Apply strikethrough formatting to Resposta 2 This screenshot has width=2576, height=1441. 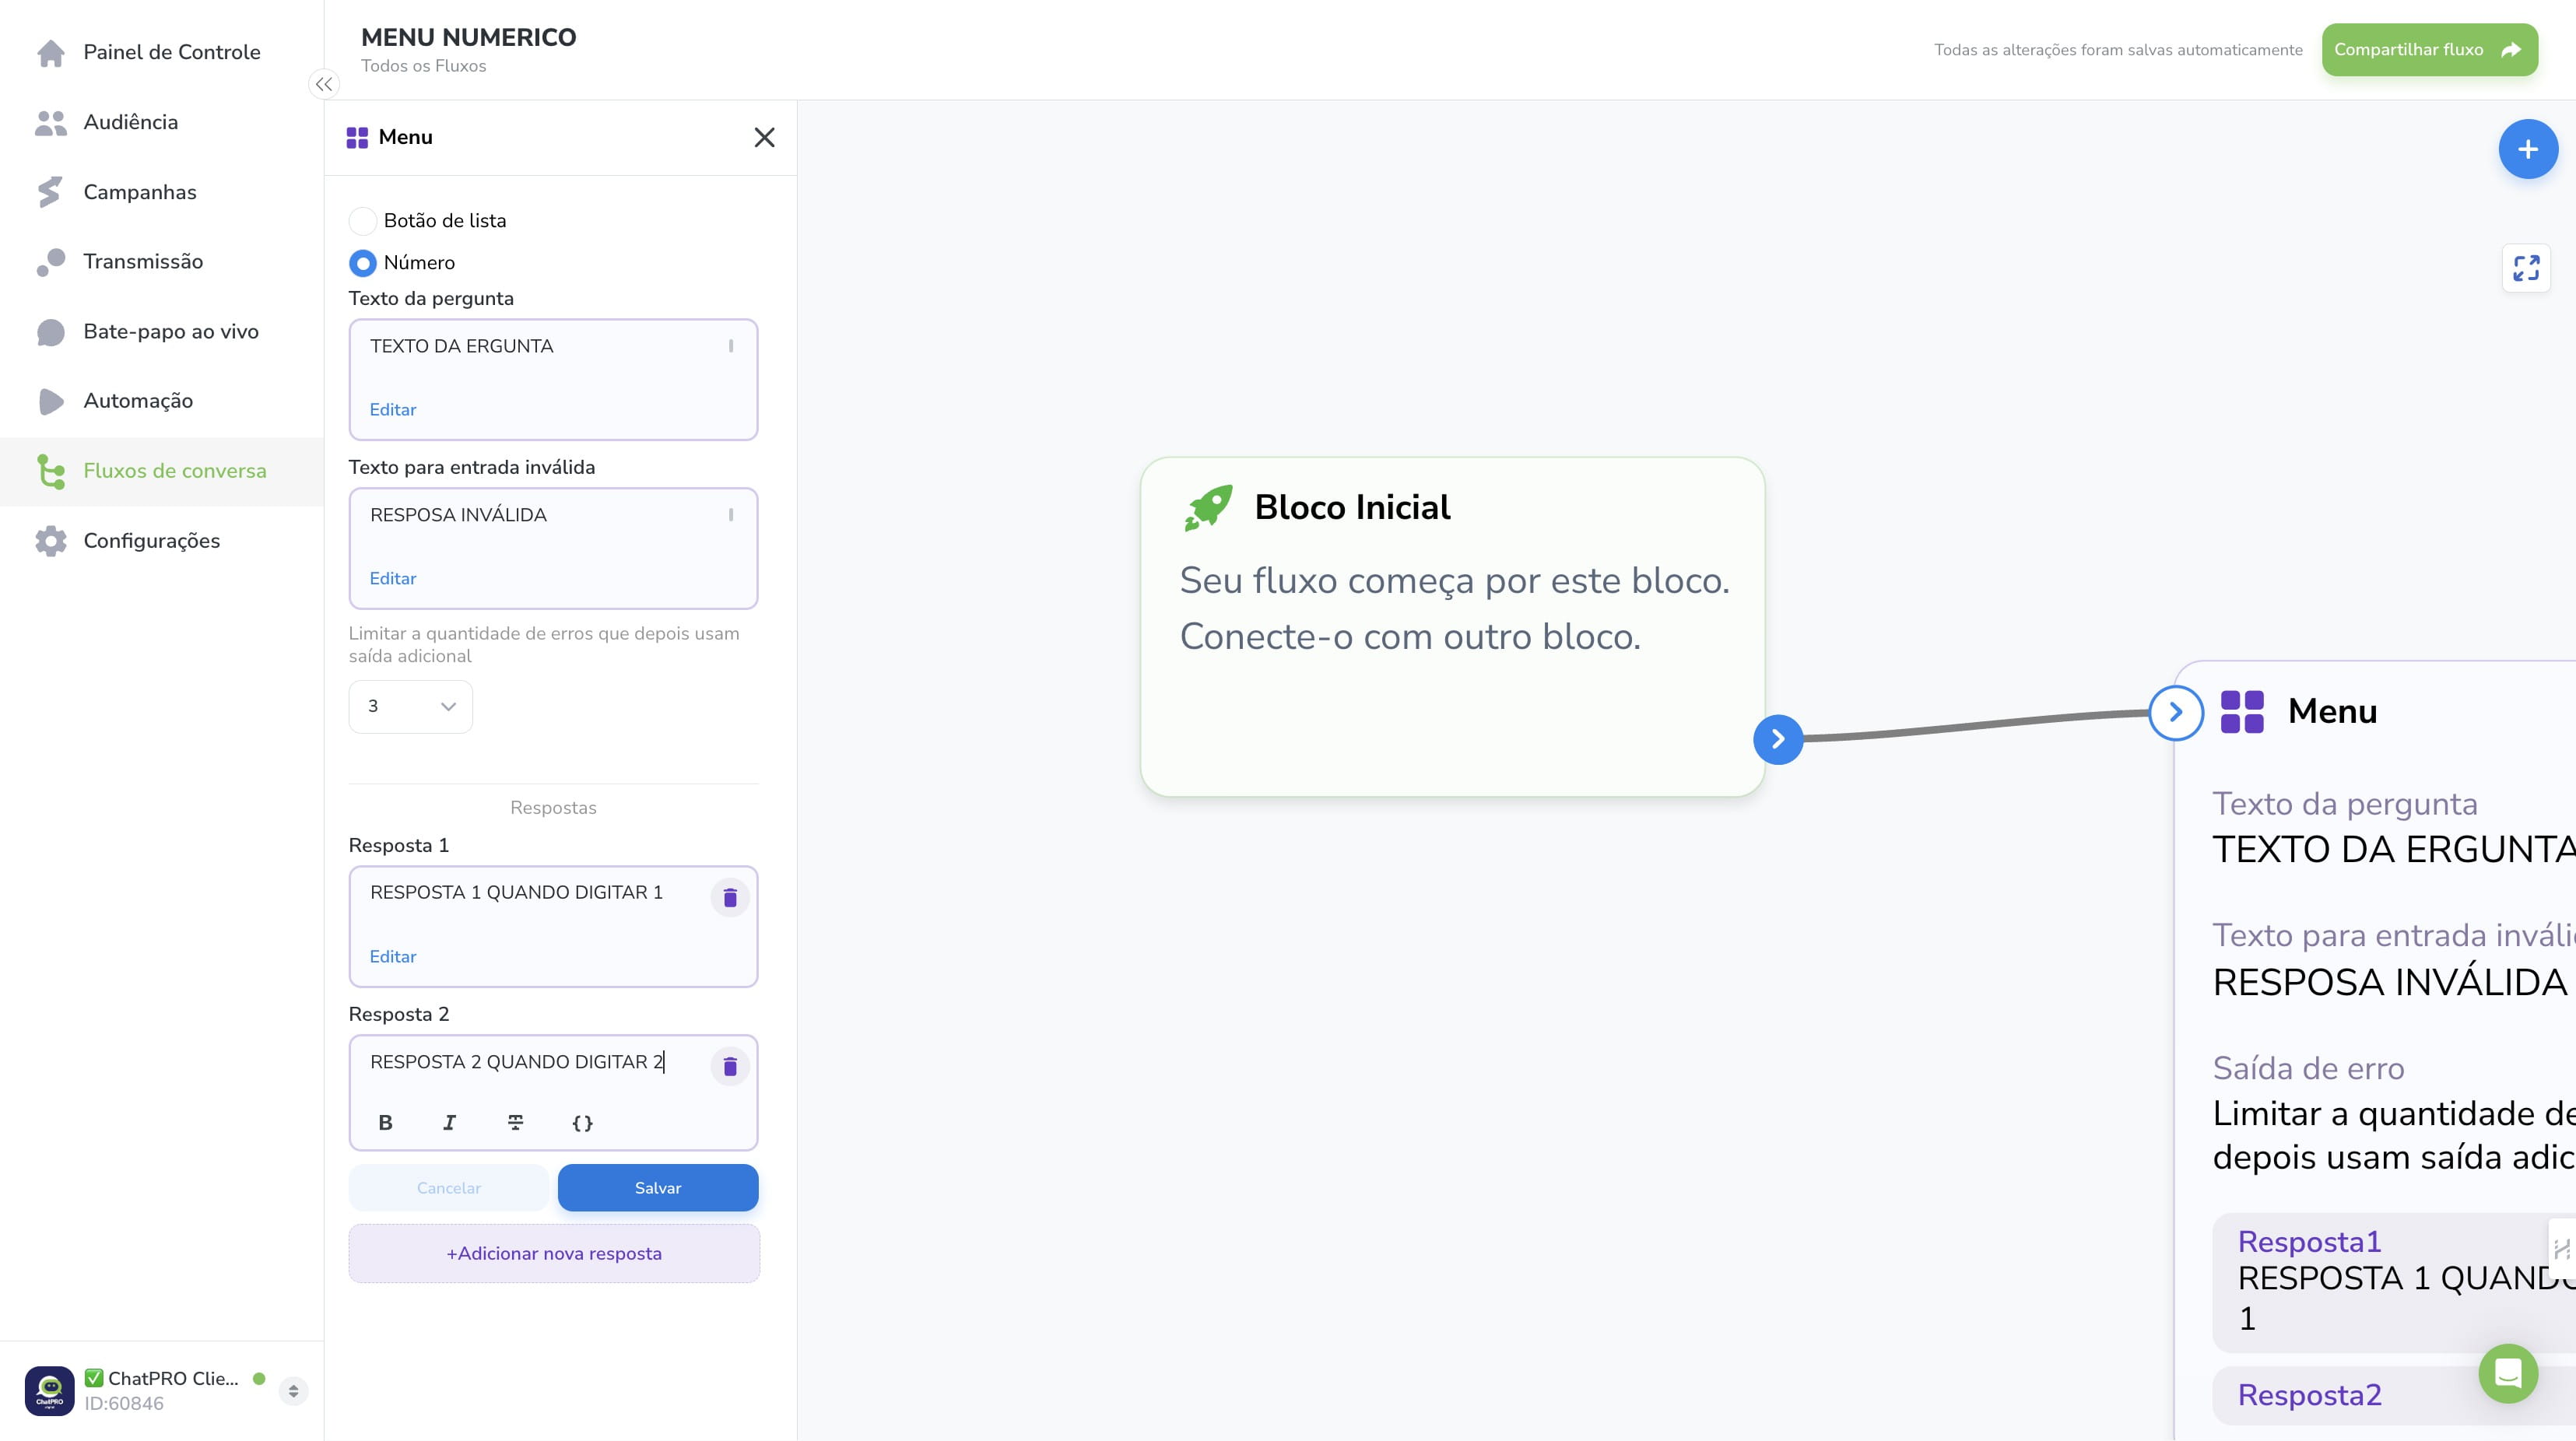click(516, 1122)
